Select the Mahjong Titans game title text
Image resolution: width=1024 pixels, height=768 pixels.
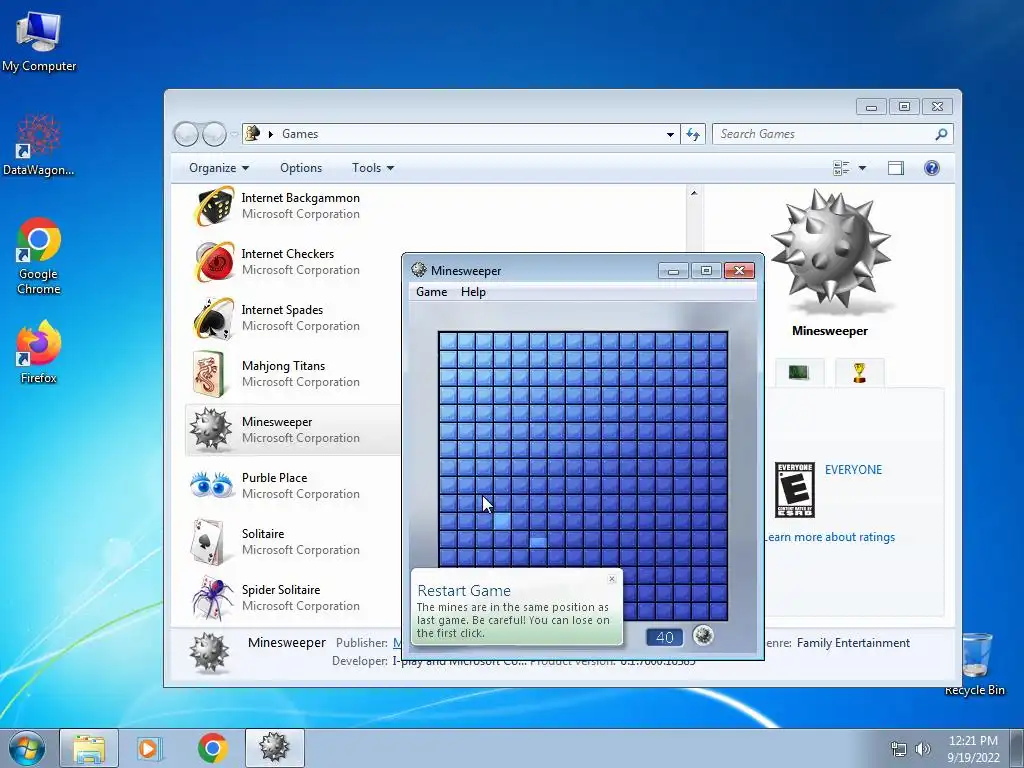coord(283,366)
